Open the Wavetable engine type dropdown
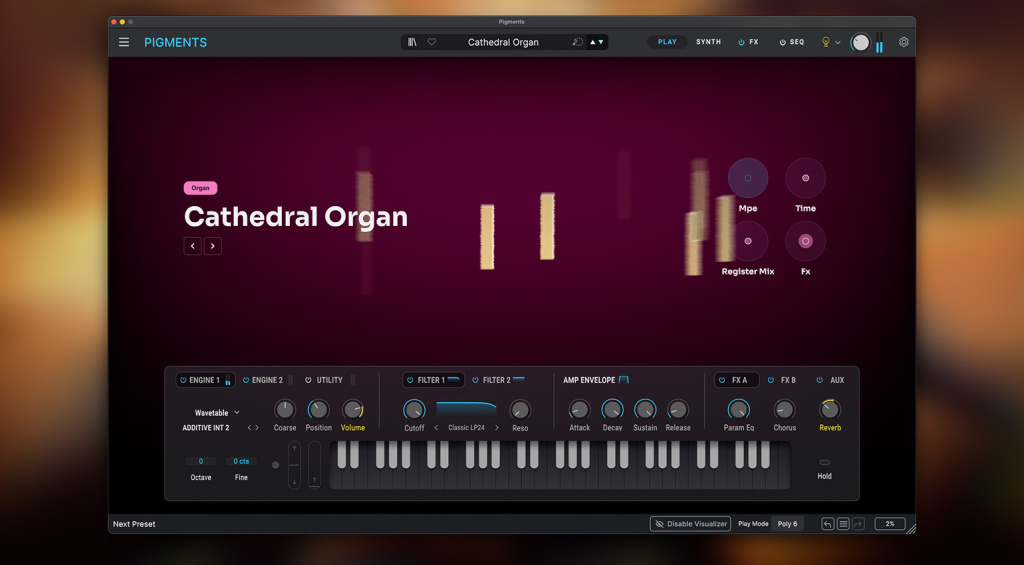Image resolution: width=1024 pixels, height=565 pixels. click(217, 413)
